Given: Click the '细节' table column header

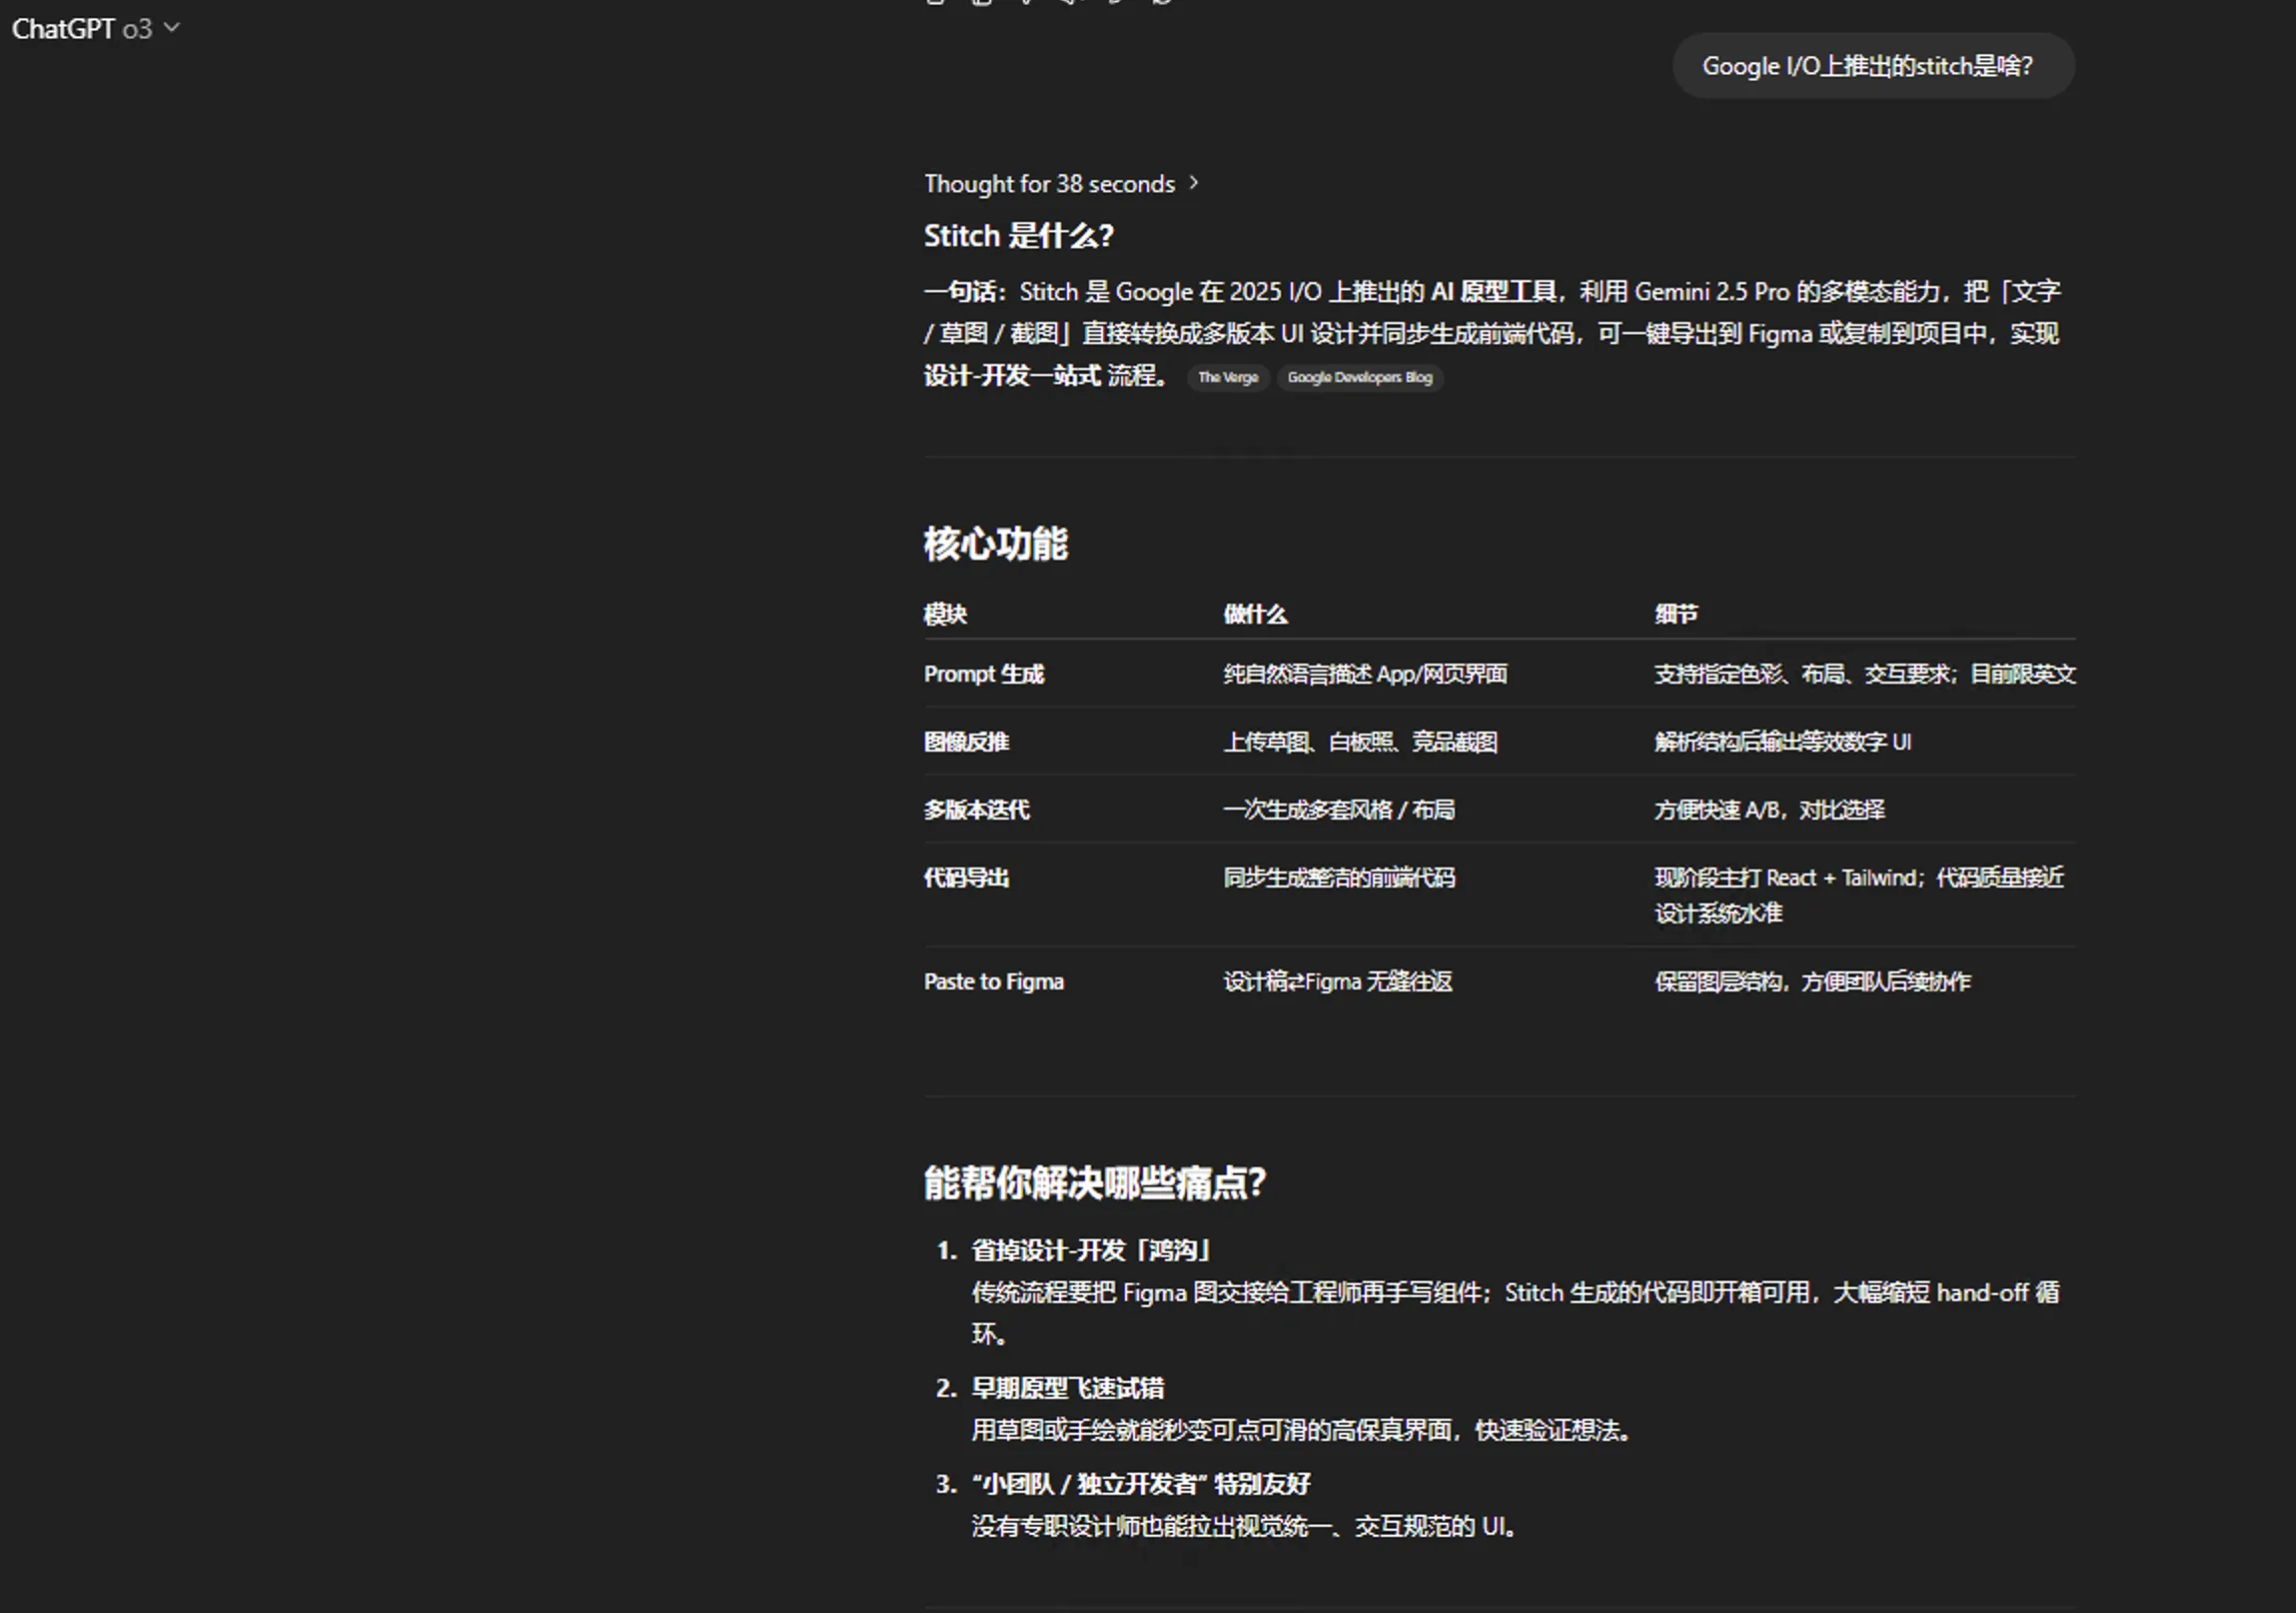Looking at the screenshot, I should coord(1675,614).
